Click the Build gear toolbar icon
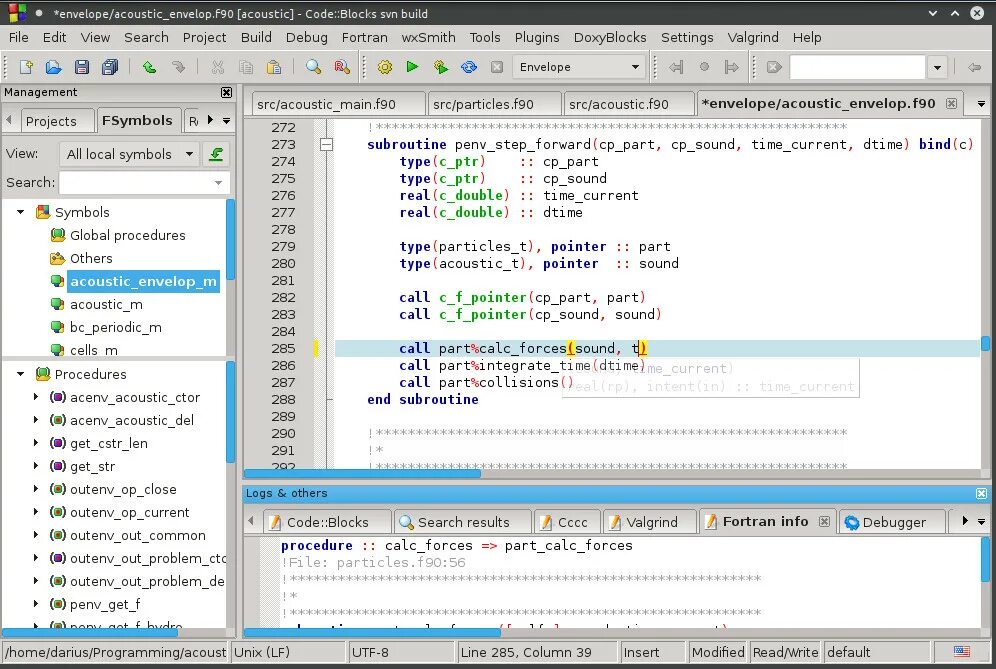The width and height of the screenshot is (996, 669). (385, 67)
